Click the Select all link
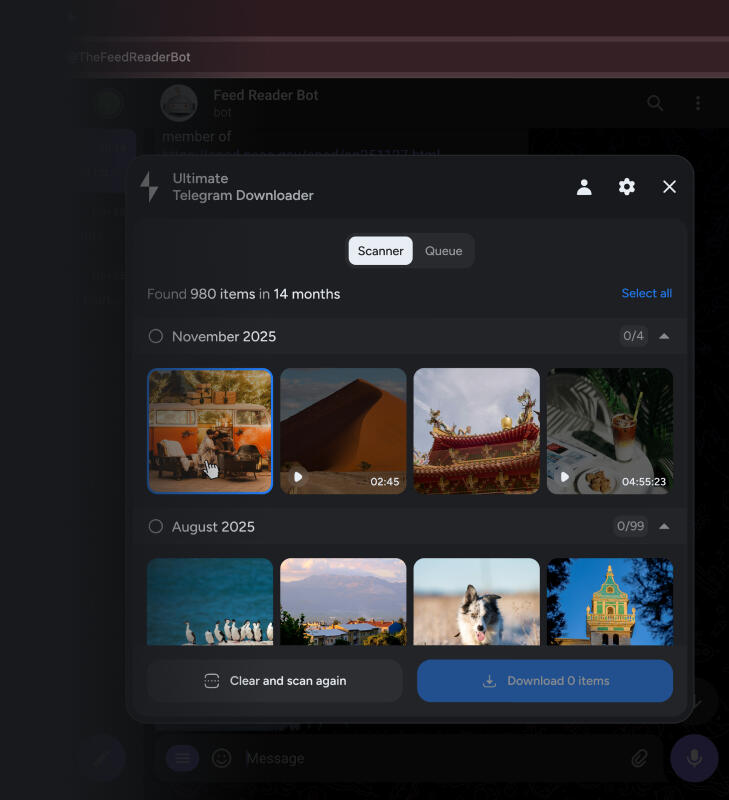729x800 pixels. click(646, 293)
